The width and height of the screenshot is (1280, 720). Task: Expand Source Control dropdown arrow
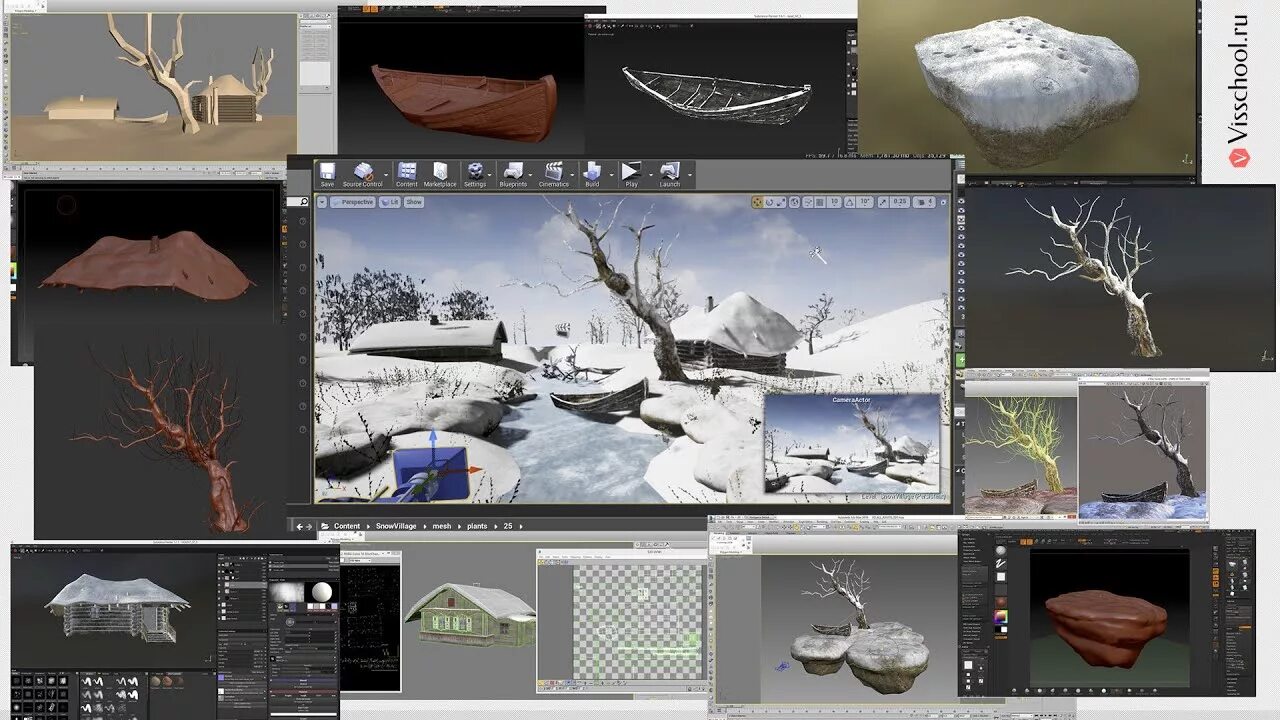point(386,175)
